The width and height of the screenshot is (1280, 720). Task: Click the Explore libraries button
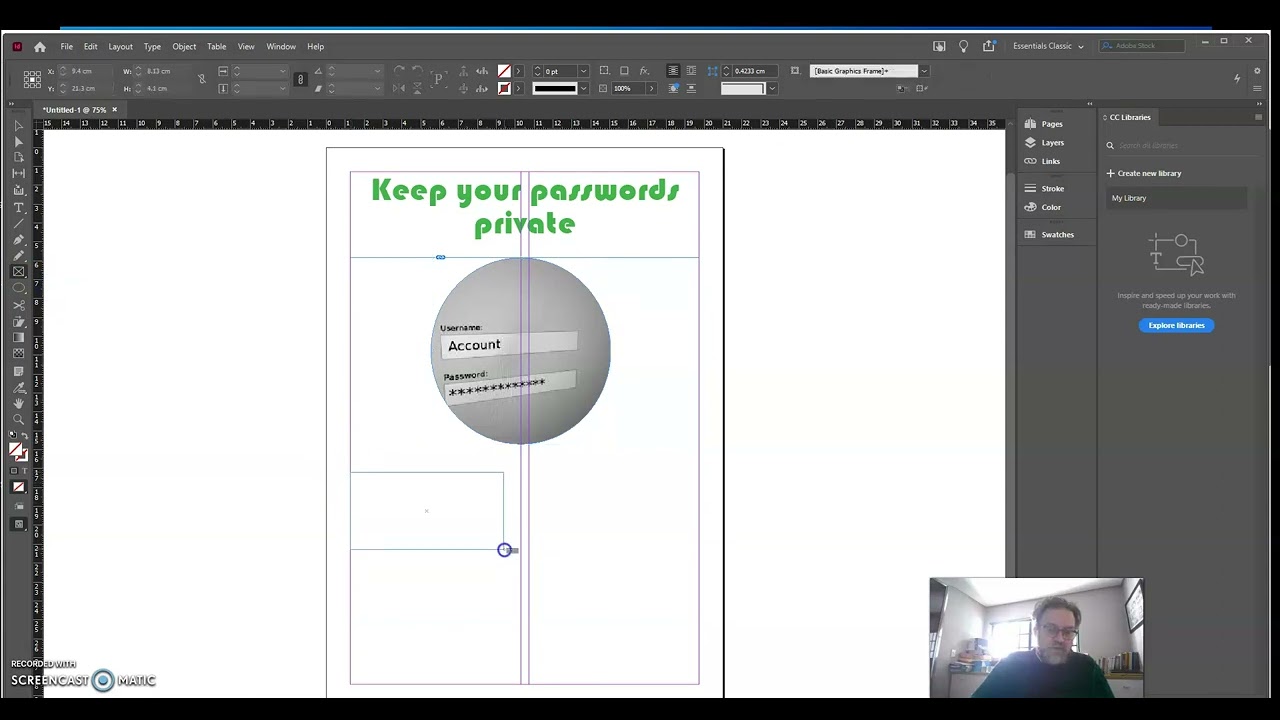pyautogui.click(x=1176, y=325)
